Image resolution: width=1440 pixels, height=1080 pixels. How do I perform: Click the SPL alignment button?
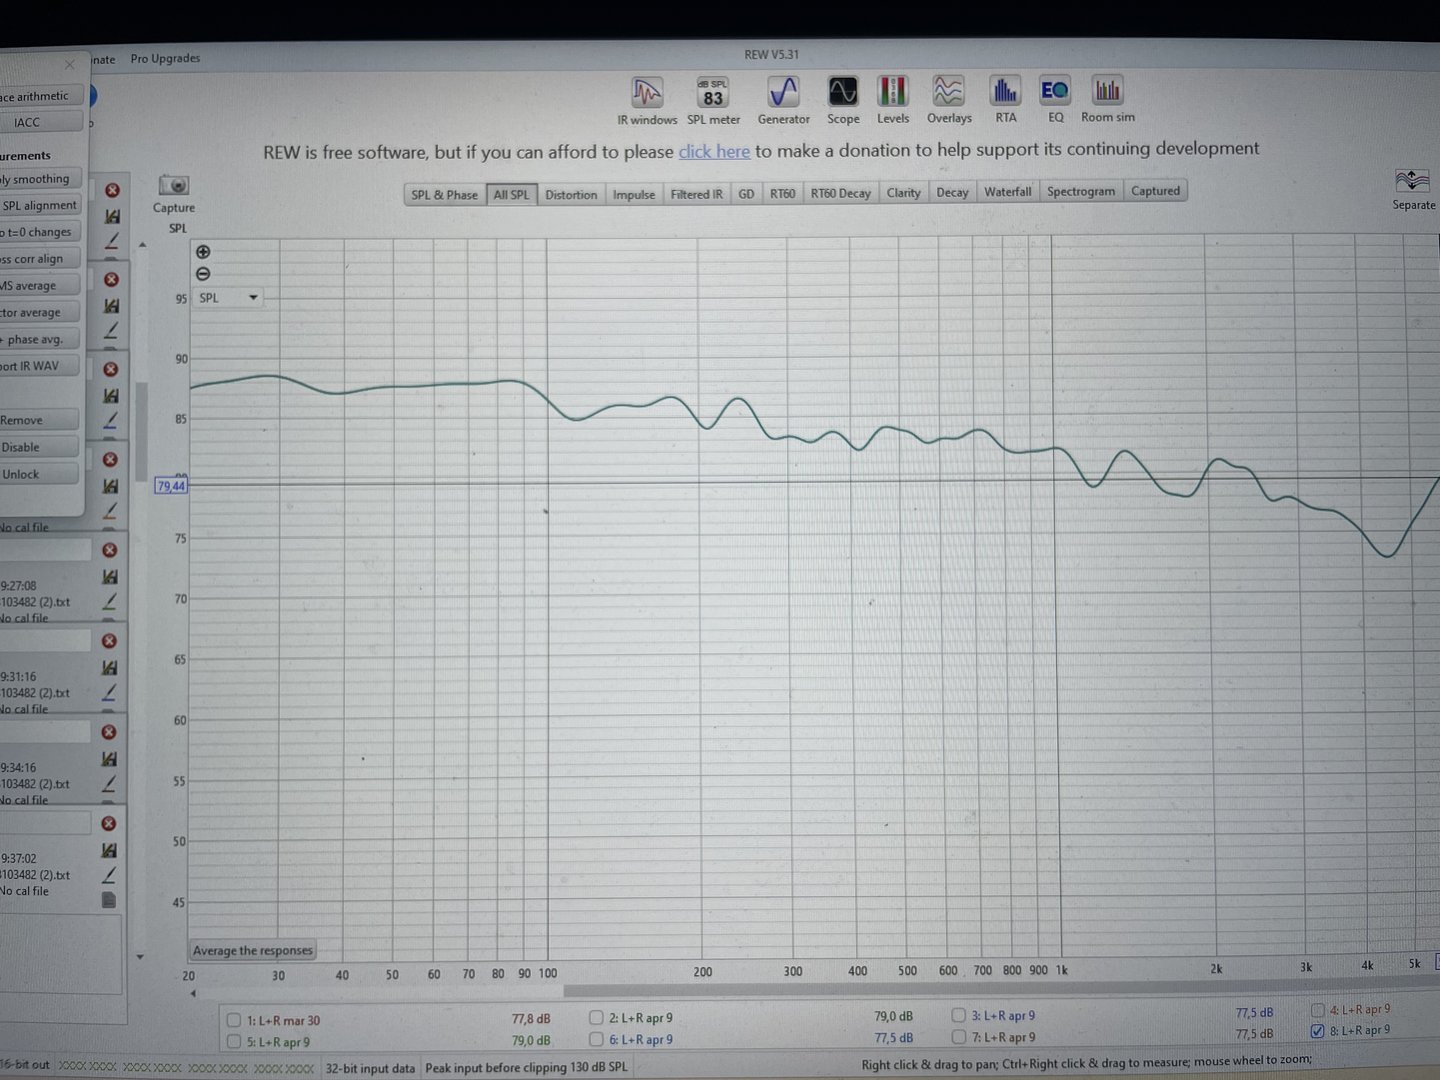tap(40, 205)
